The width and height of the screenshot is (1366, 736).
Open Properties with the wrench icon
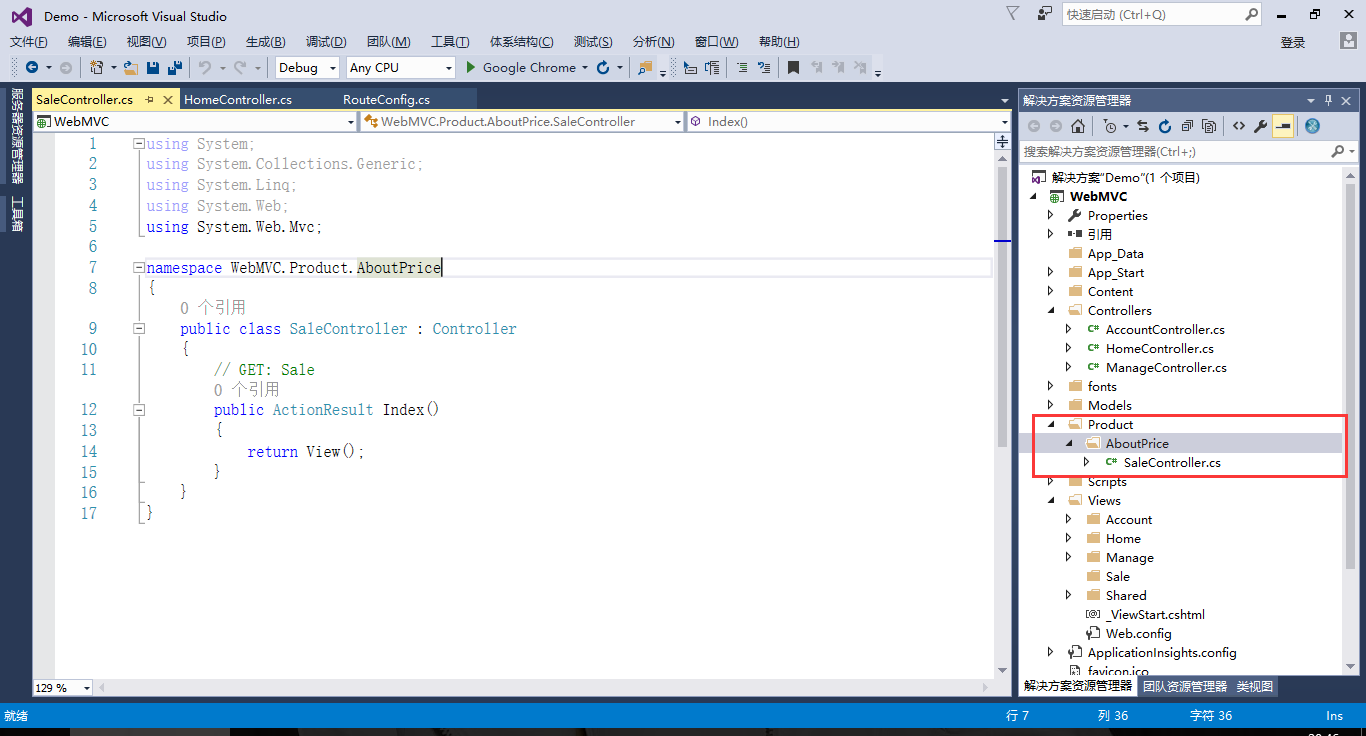(1260, 126)
